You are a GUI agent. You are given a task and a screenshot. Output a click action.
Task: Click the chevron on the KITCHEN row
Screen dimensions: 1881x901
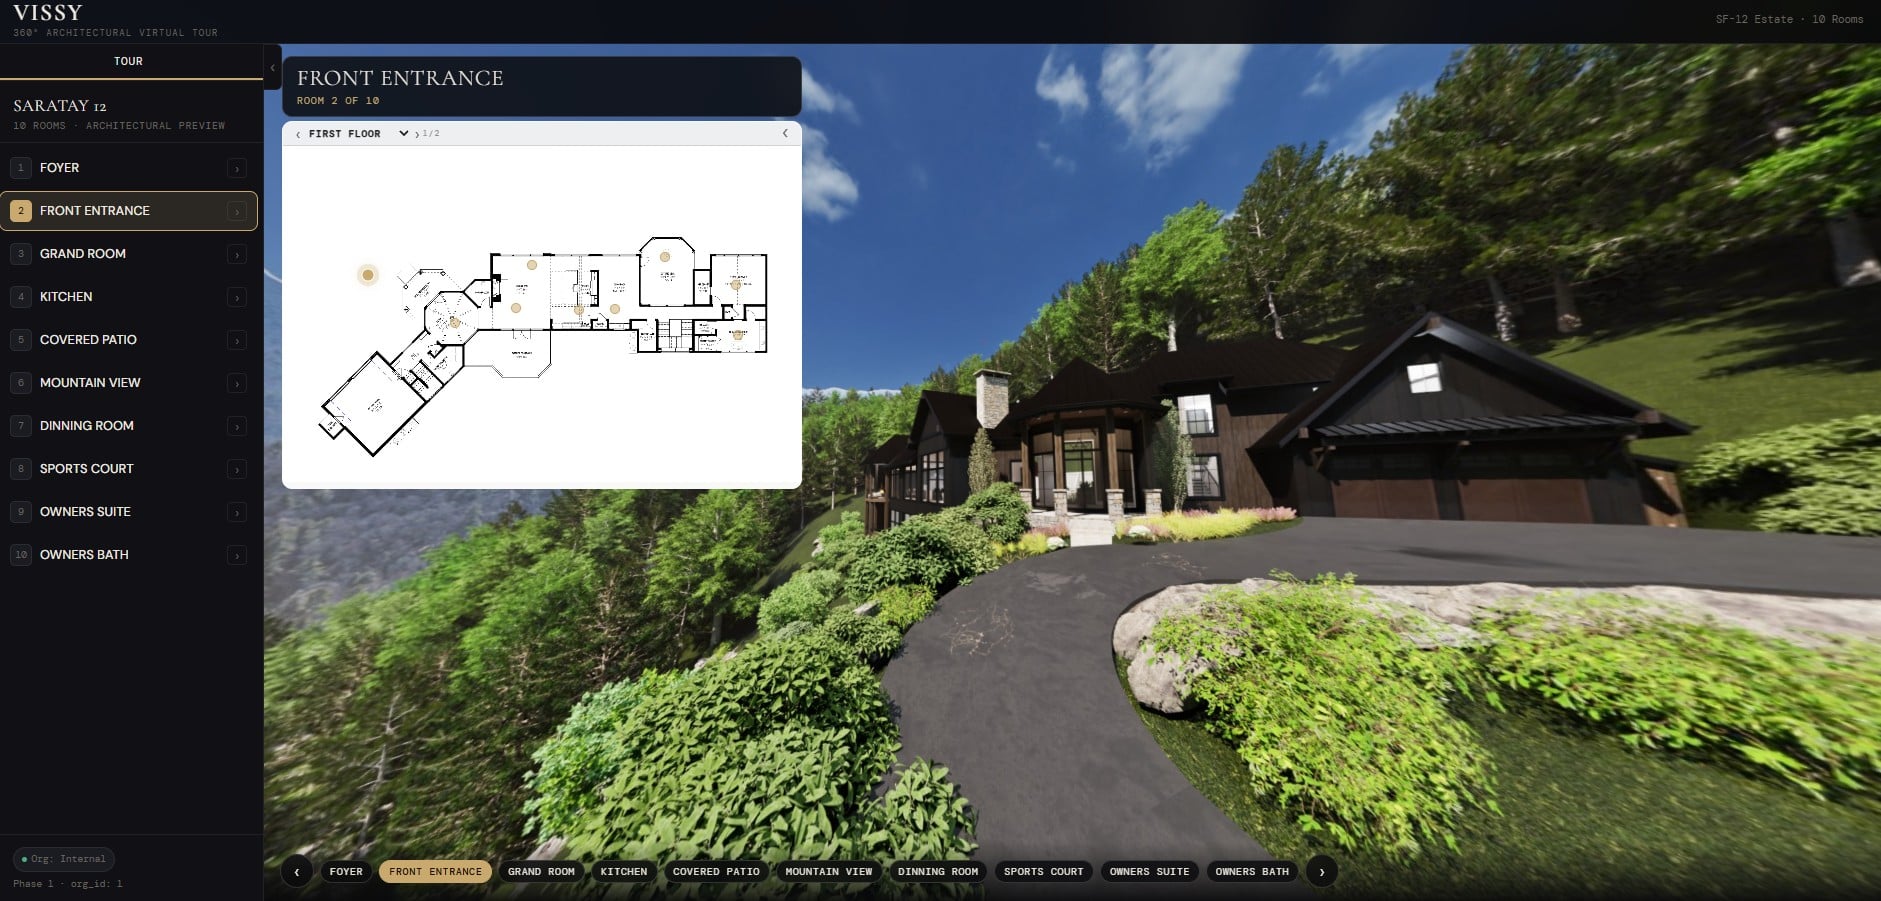coord(237,297)
